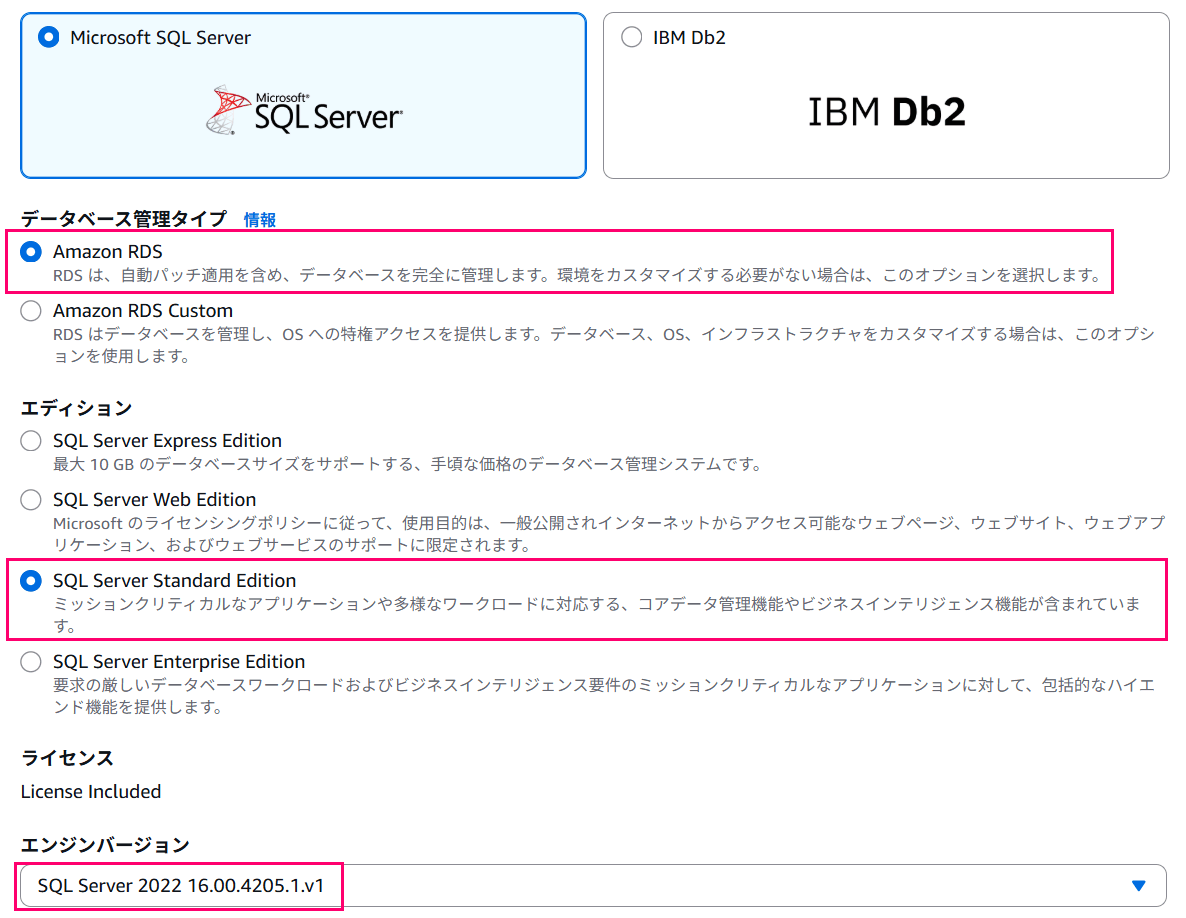The width and height of the screenshot is (1186, 918).
Task: Click the Amazon RDS 自動パッチ適用 description
Action: tap(579, 275)
